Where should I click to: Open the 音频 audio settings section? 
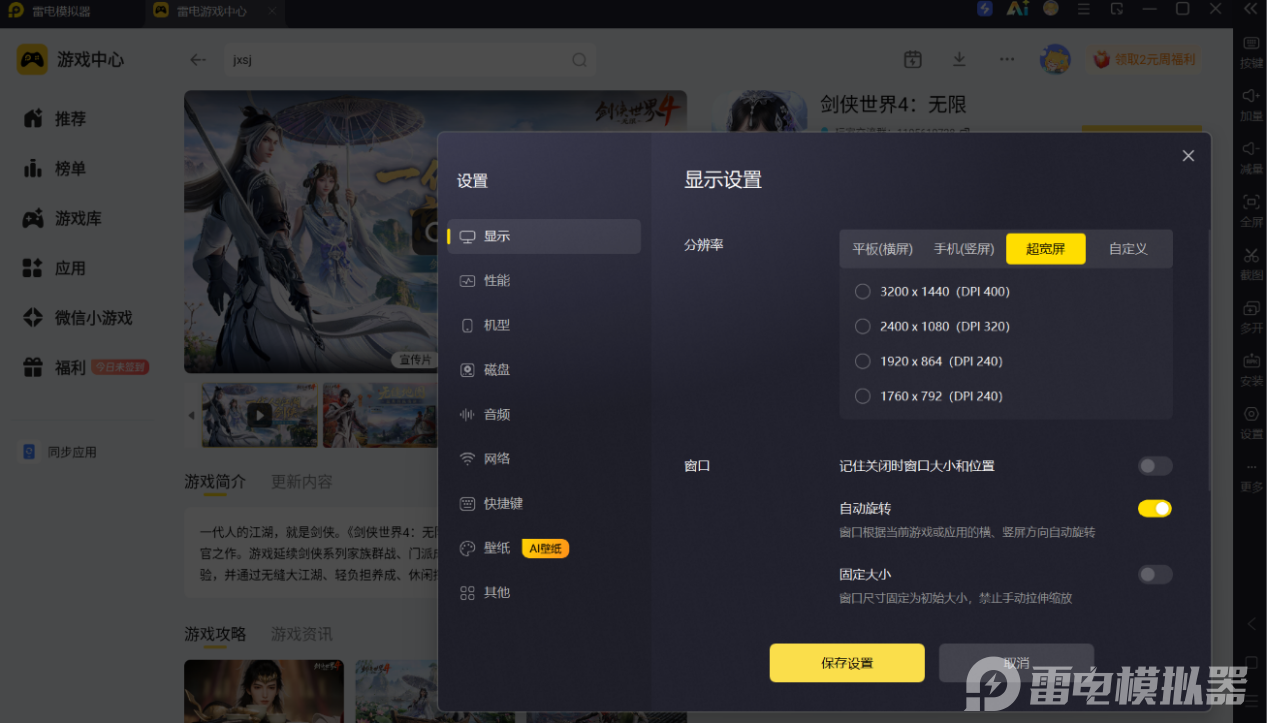pyautogui.click(x=544, y=414)
